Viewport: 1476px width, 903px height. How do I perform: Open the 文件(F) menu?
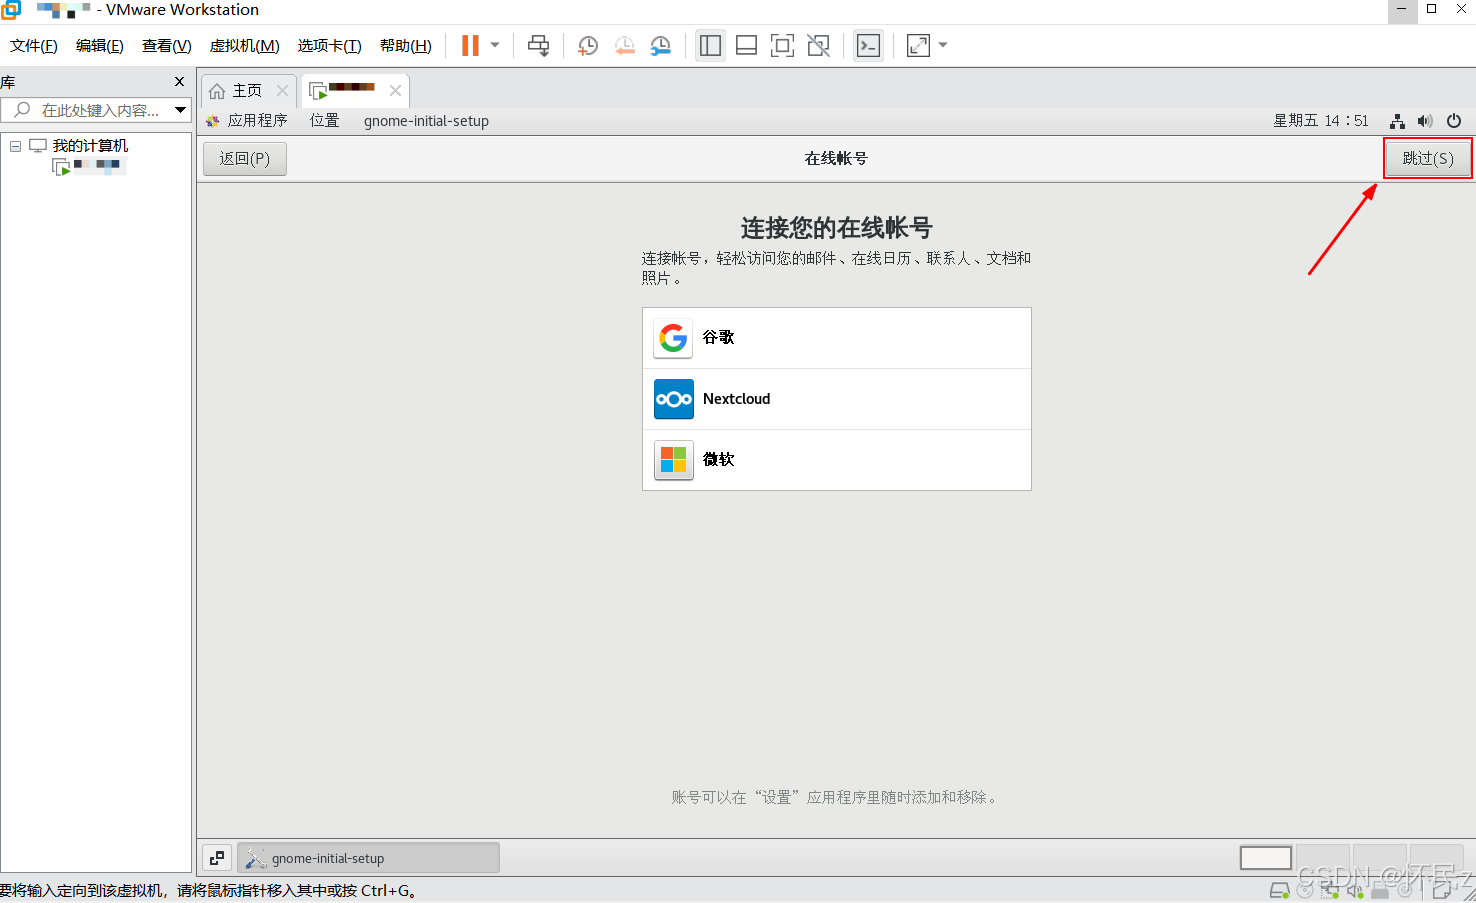click(x=34, y=46)
